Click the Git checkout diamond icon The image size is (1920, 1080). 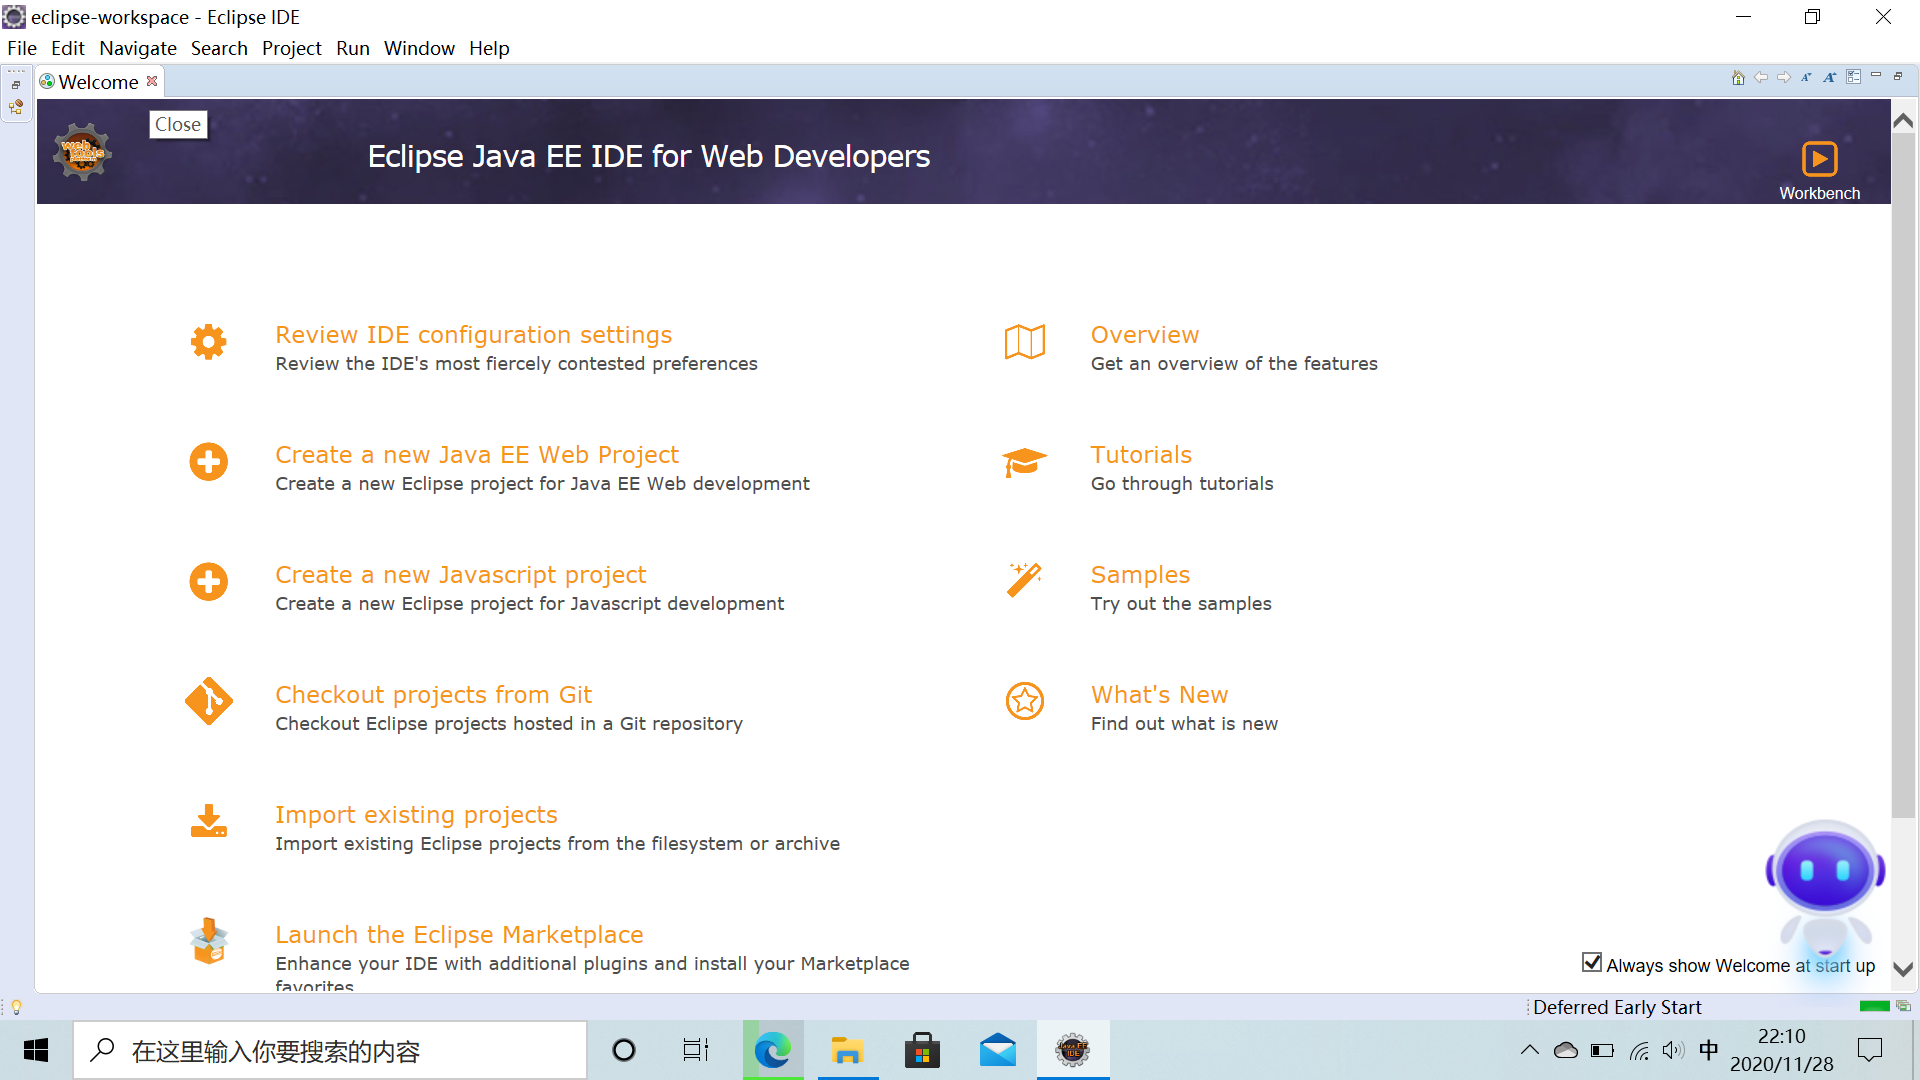tap(208, 701)
